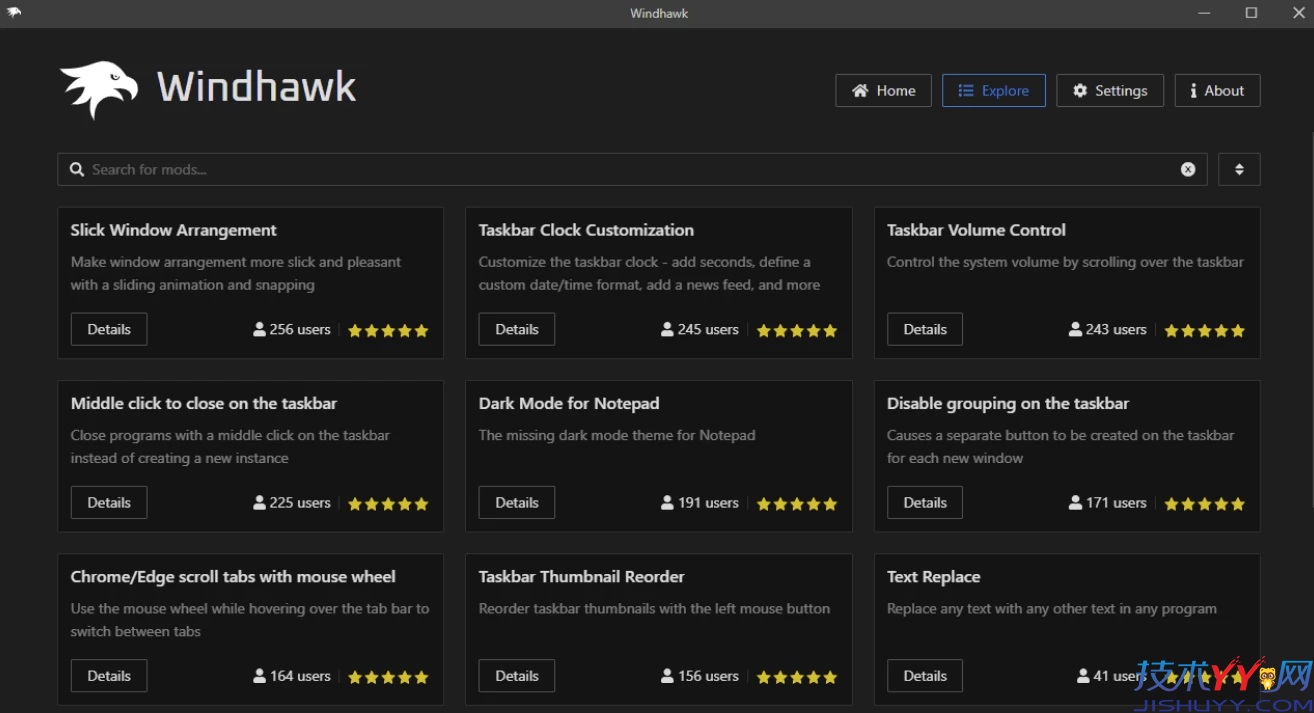The height and width of the screenshot is (713, 1314).
Task: Toggle the fourth star on Middle click mod
Action: coord(404,503)
